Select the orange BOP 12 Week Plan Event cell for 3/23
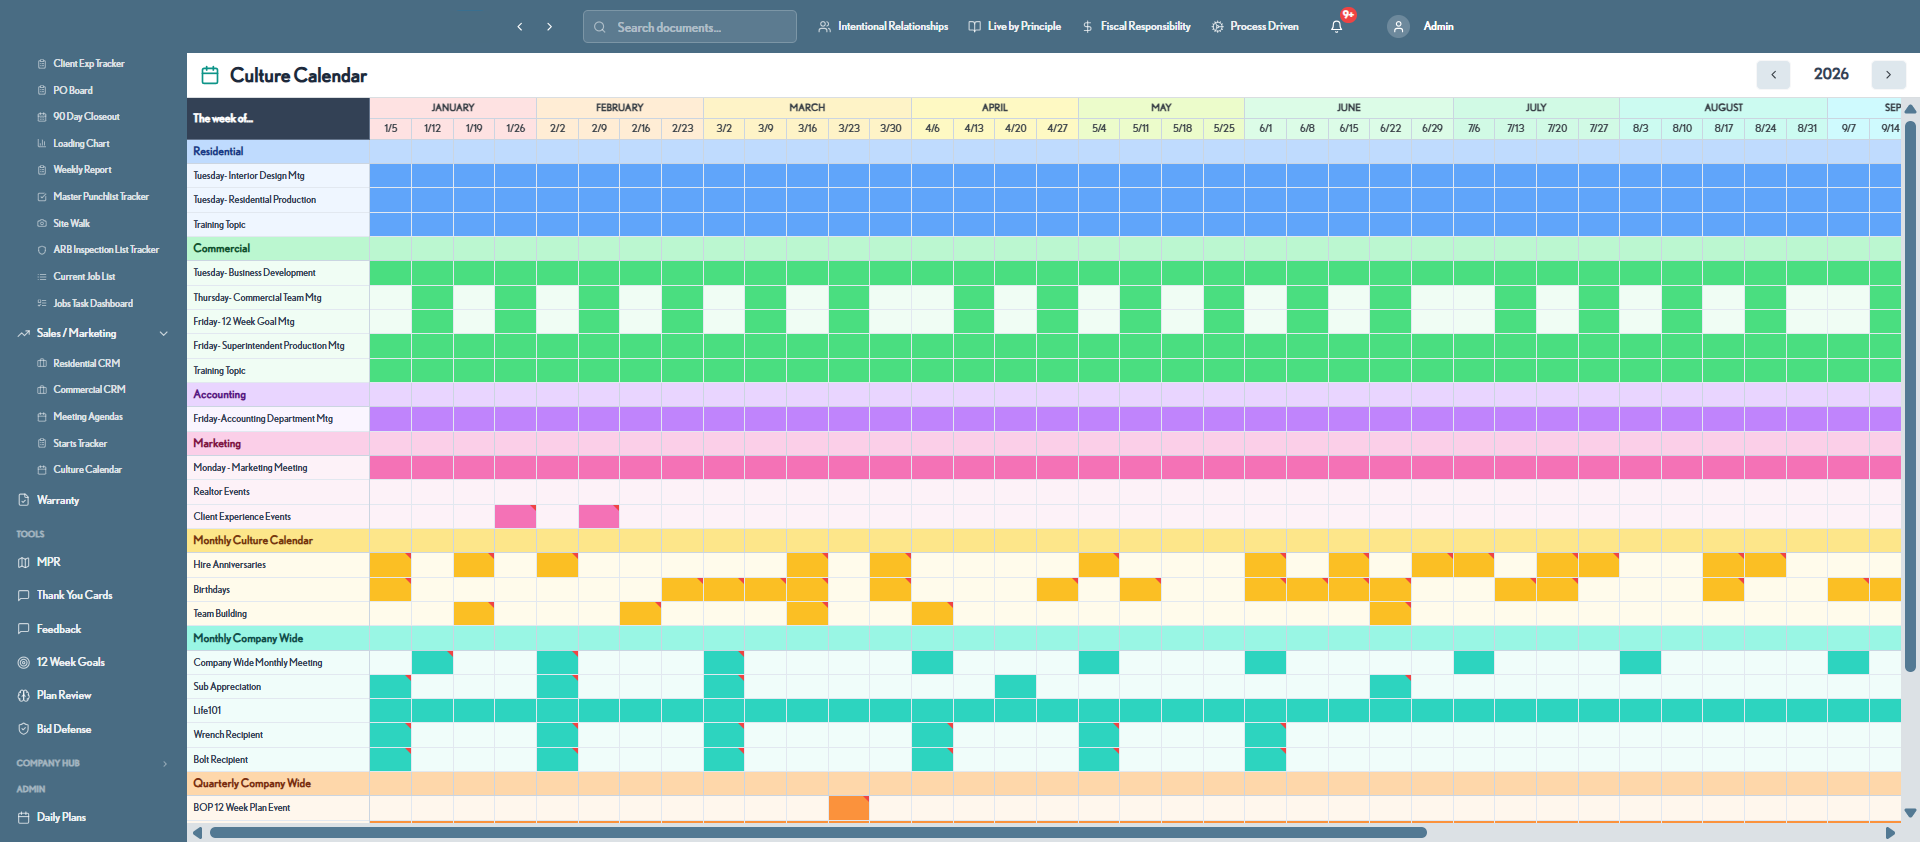 [849, 808]
